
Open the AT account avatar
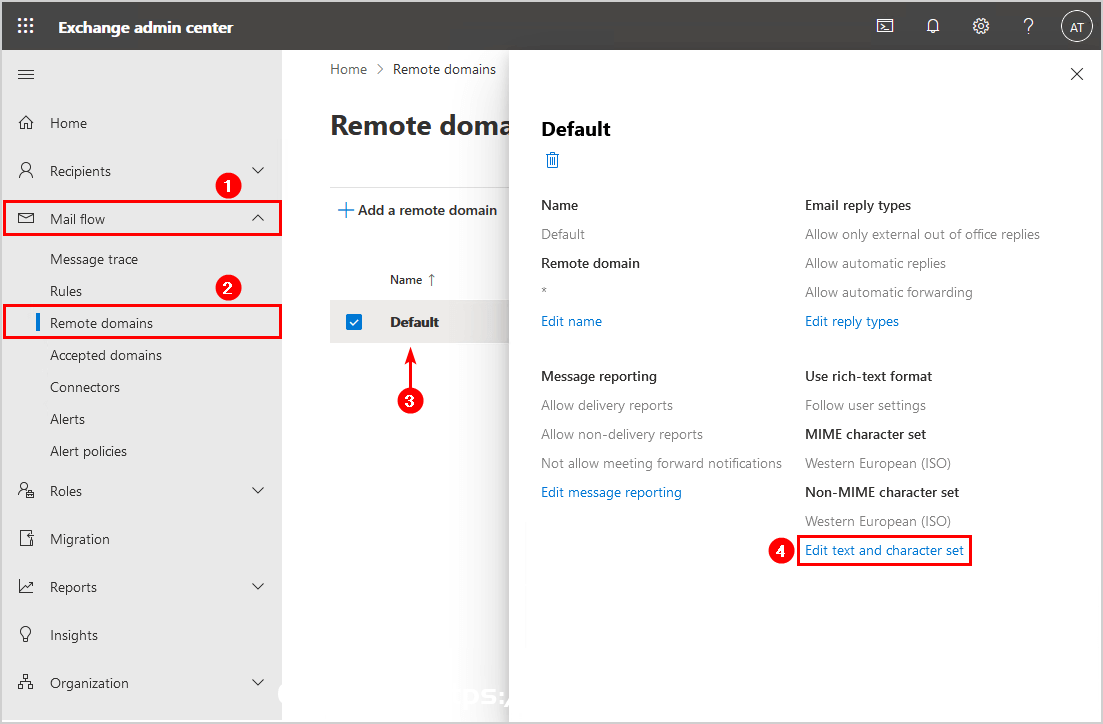[1076, 27]
